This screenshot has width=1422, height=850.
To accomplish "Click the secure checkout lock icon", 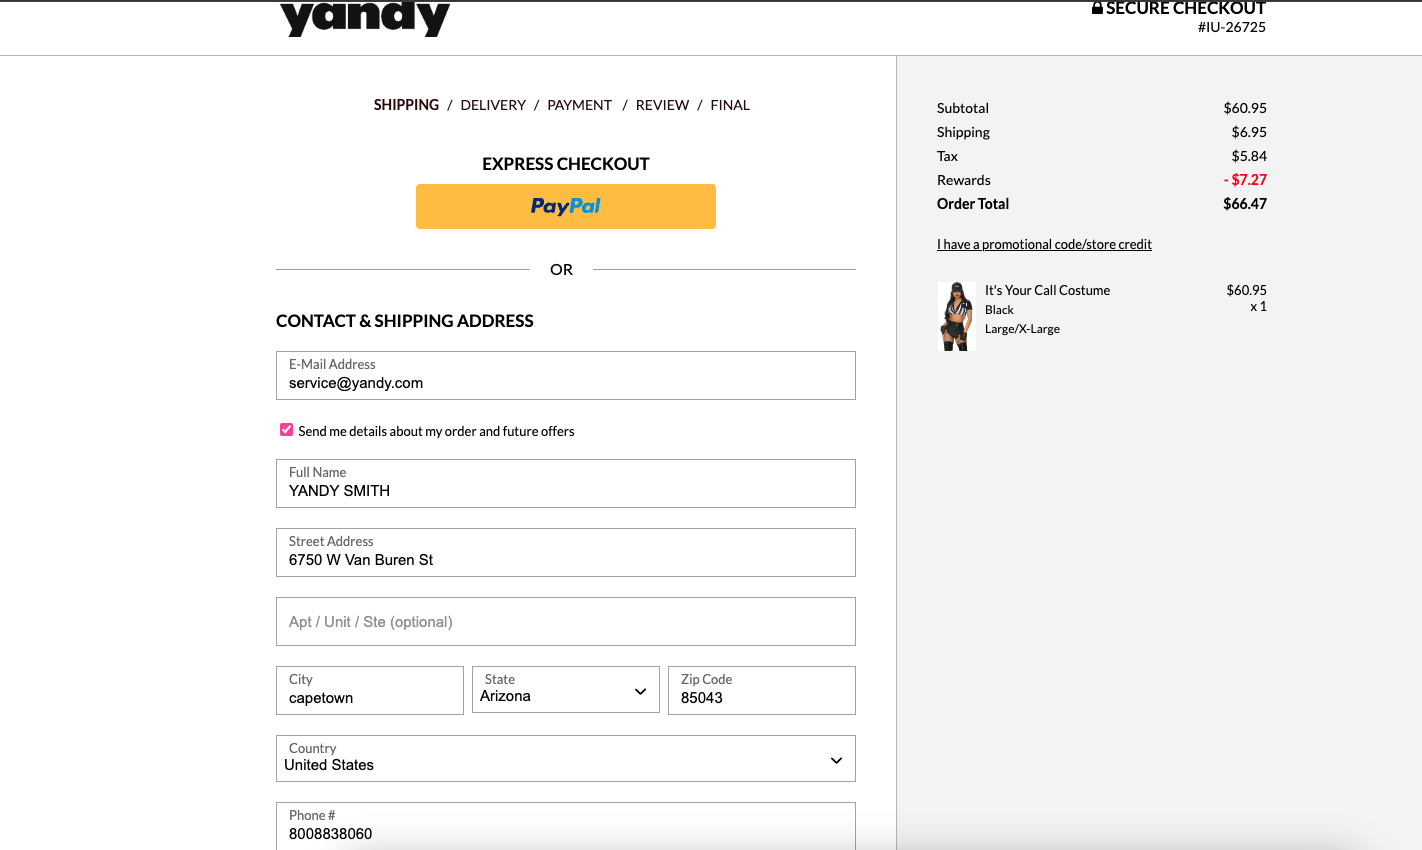I will (1097, 7).
